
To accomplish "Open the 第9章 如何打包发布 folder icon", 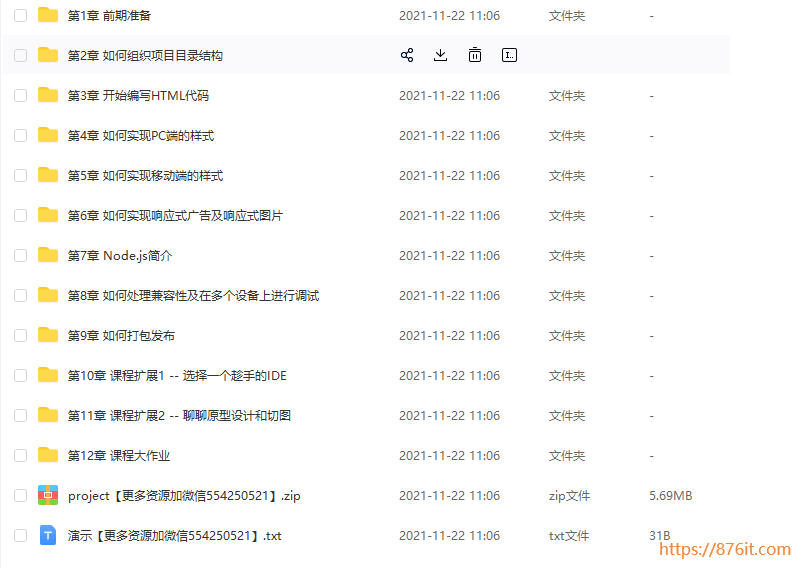I will (48, 335).
